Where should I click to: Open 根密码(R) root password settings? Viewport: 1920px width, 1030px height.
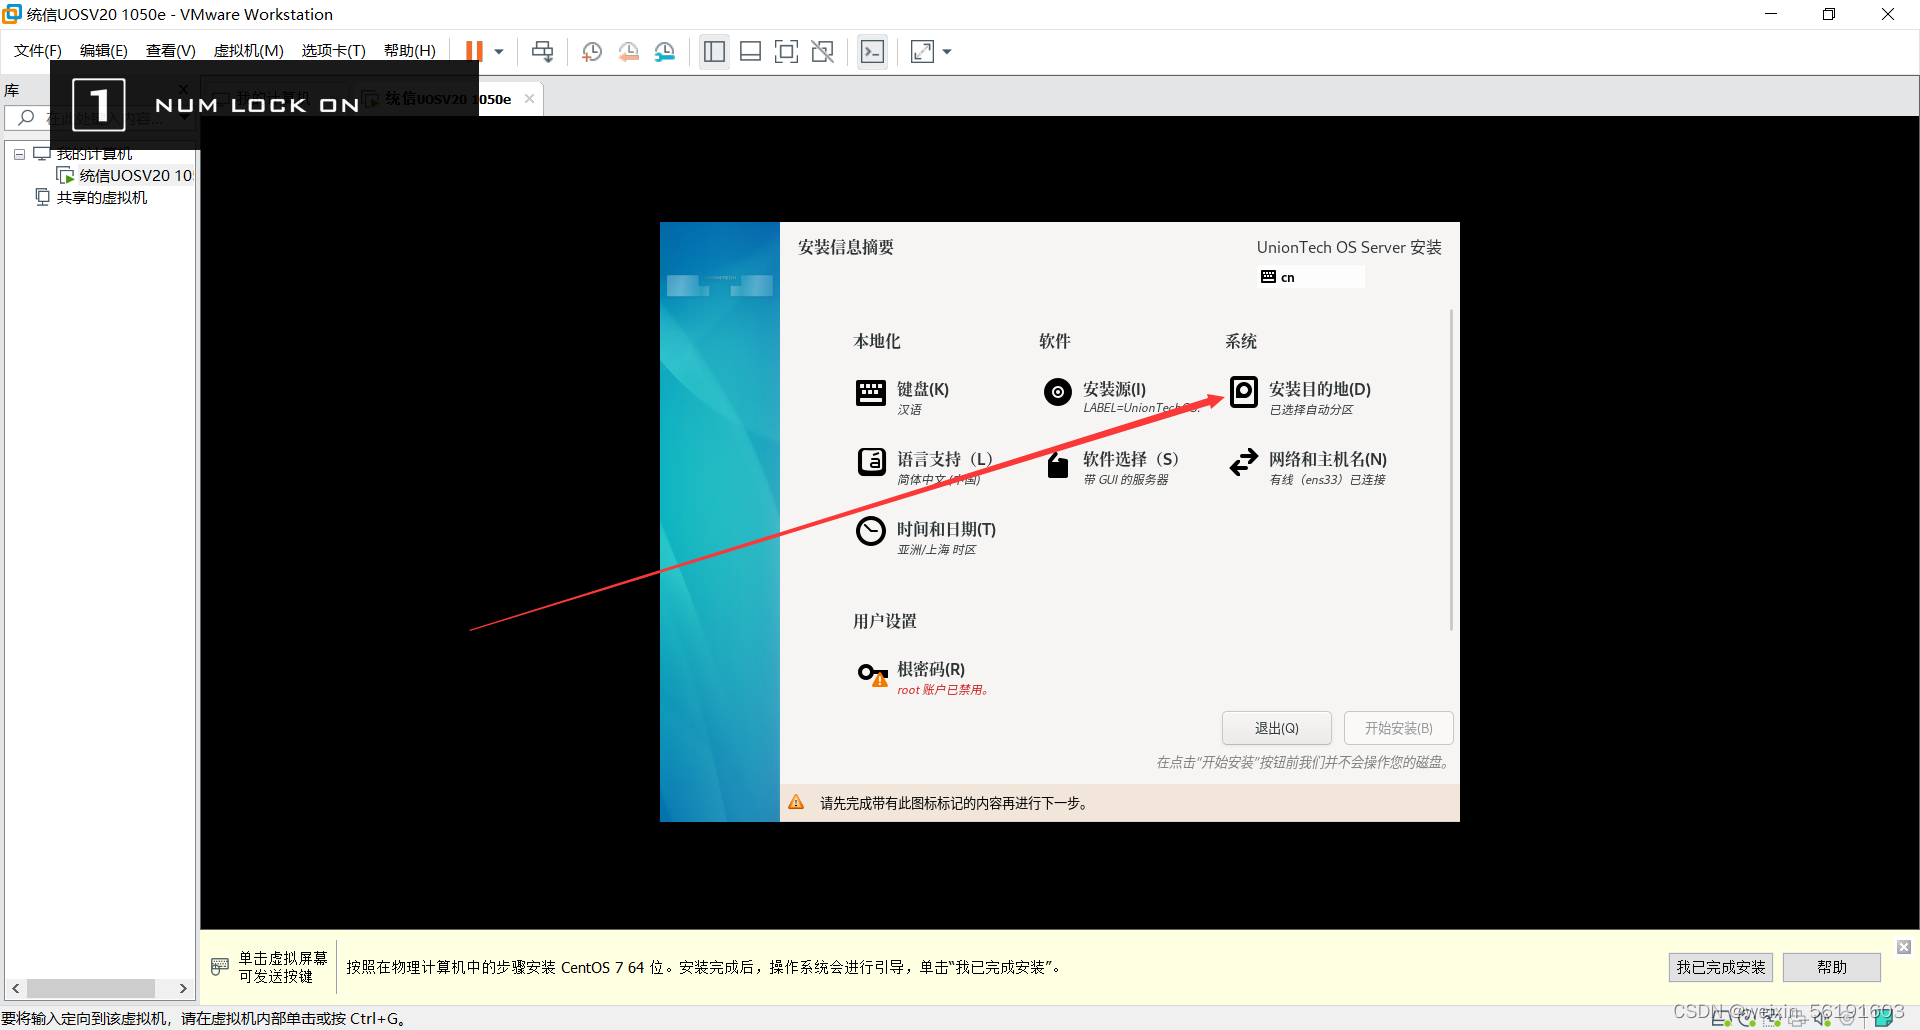coord(922,676)
